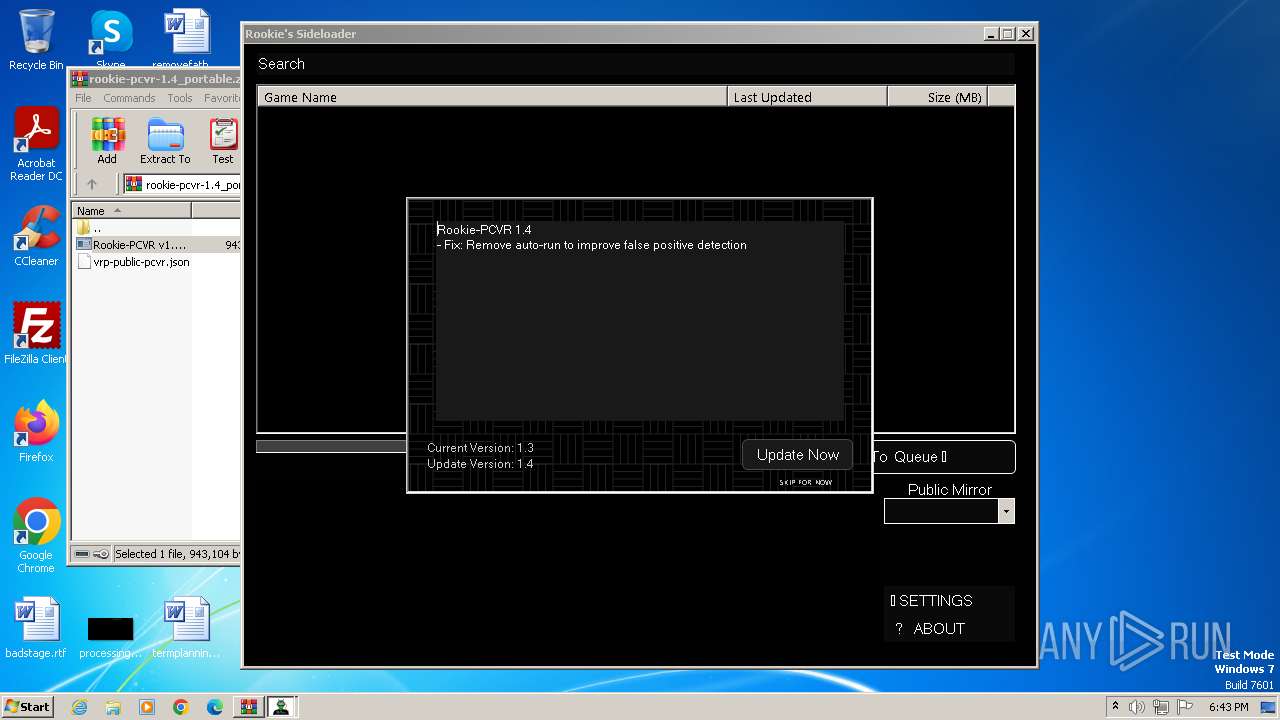This screenshot has height=720, width=1280.
Task: Open badstage.rtf desktop file
Action: (x=36, y=628)
